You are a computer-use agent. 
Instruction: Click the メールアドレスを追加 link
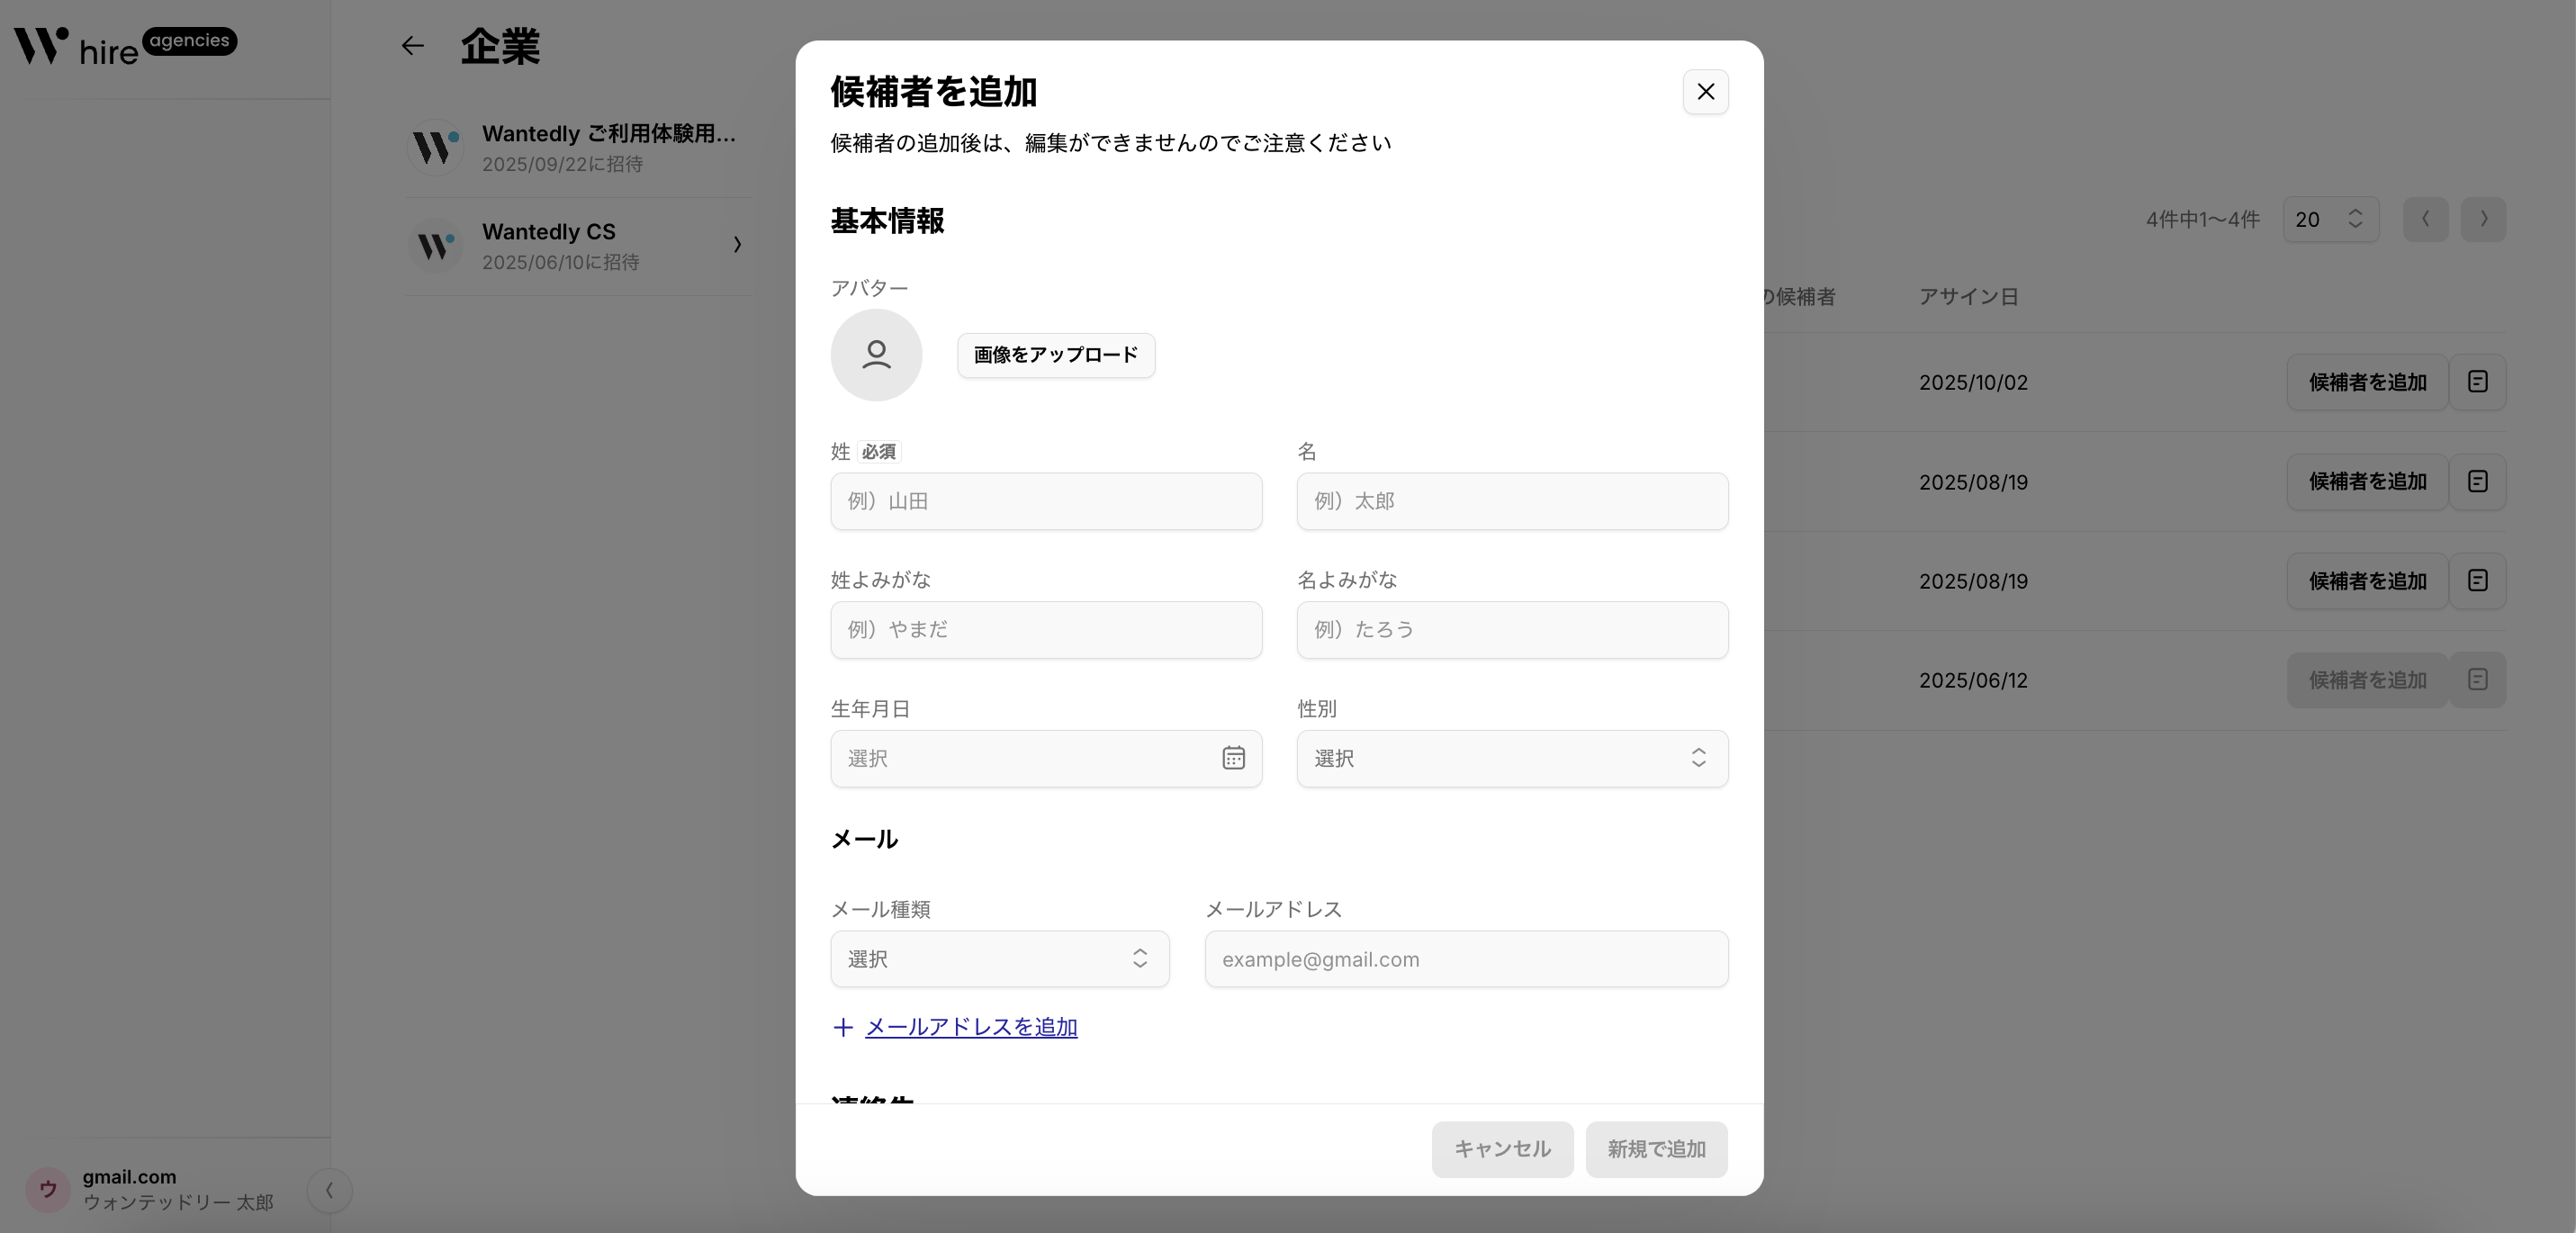pyautogui.click(x=970, y=1028)
